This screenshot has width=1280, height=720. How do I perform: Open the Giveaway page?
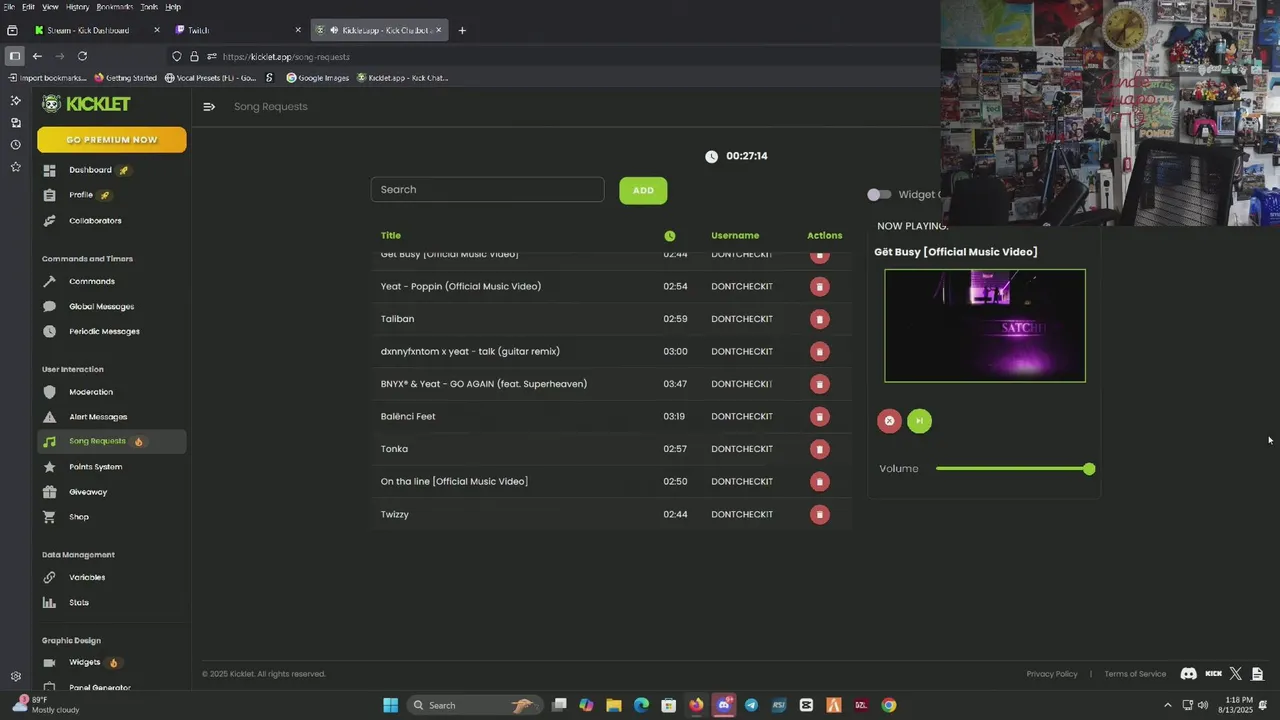[x=112, y=492]
